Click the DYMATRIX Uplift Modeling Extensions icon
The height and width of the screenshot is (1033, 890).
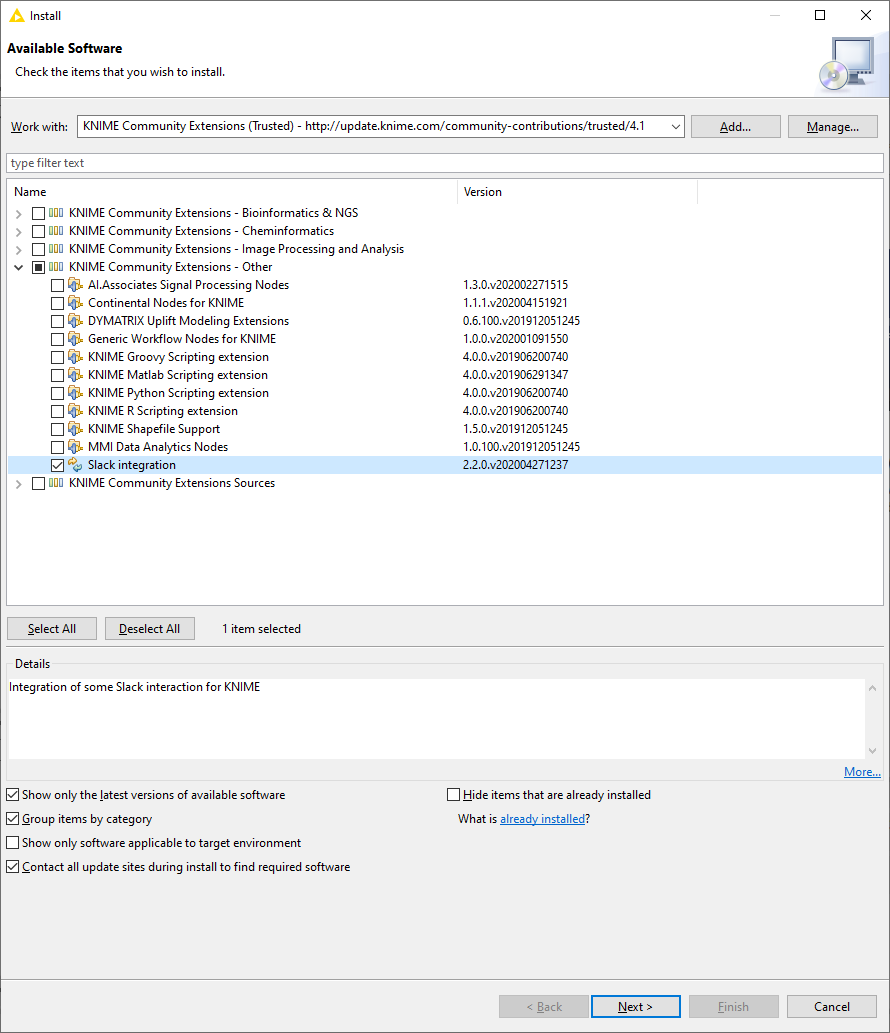75,321
